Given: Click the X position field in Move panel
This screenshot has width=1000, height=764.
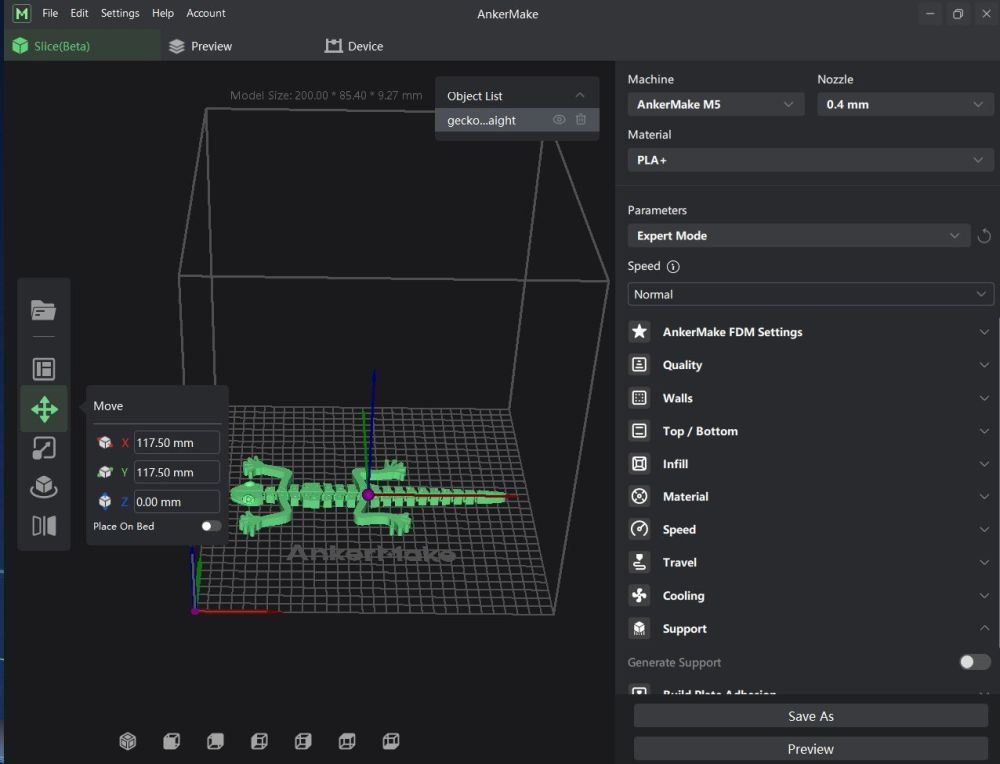Looking at the screenshot, I should pyautogui.click(x=177, y=443).
